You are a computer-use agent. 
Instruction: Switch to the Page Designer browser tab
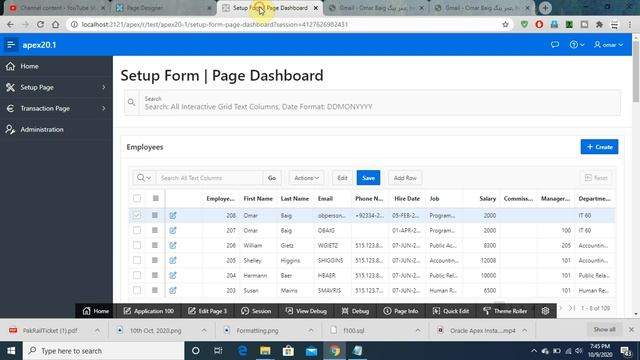pyautogui.click(x=162, y=8)
